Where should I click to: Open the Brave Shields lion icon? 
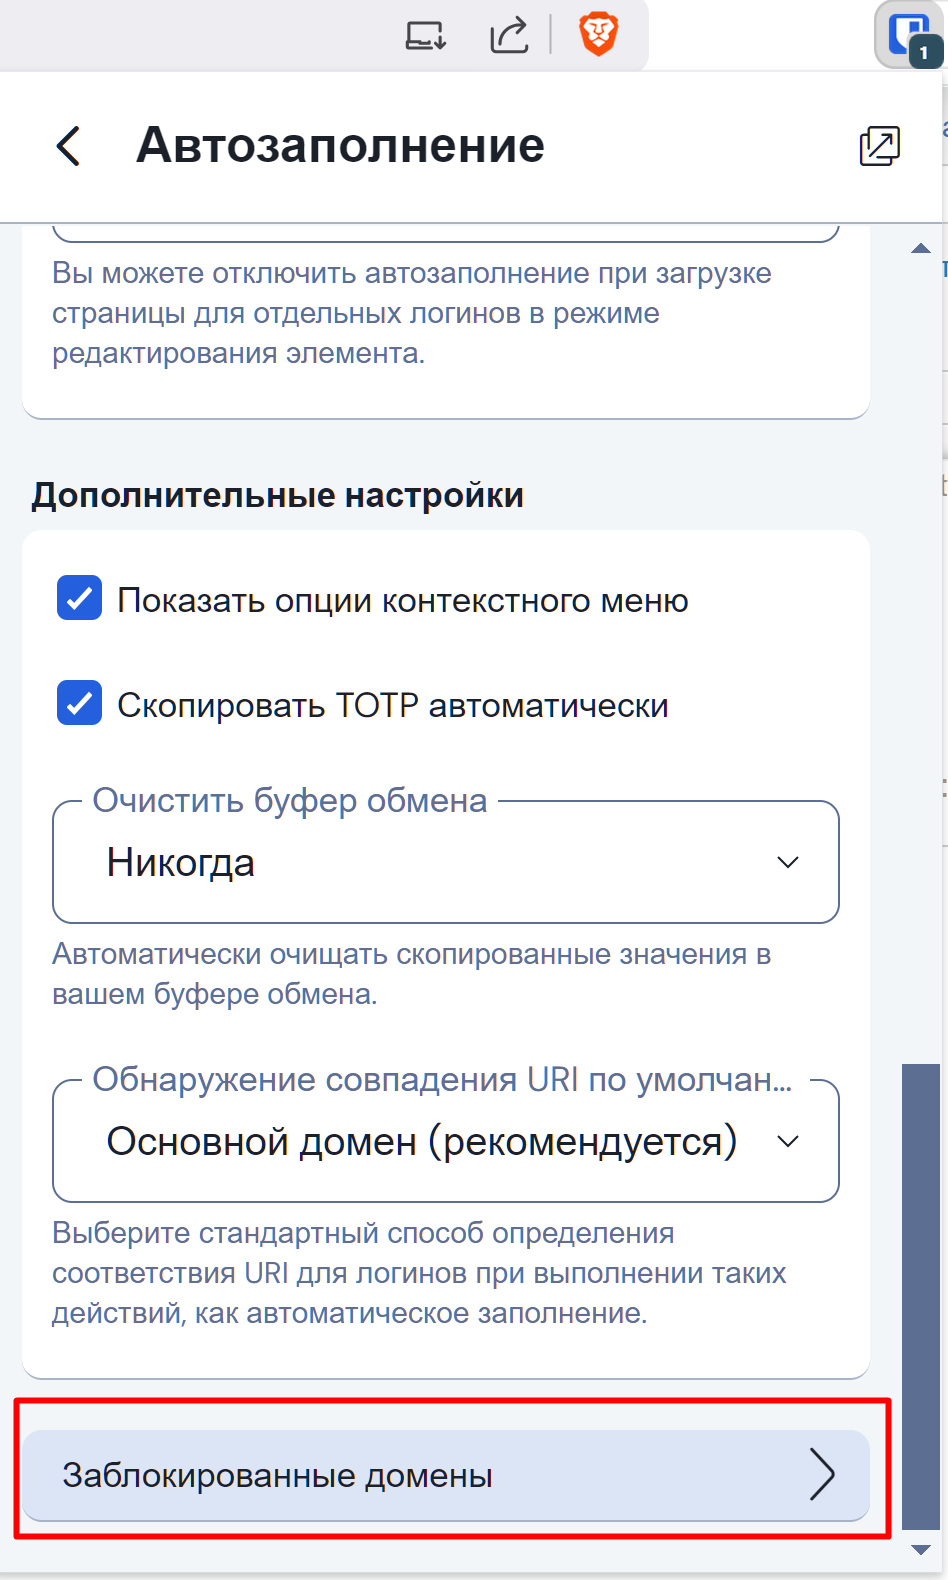coord(598,35)
